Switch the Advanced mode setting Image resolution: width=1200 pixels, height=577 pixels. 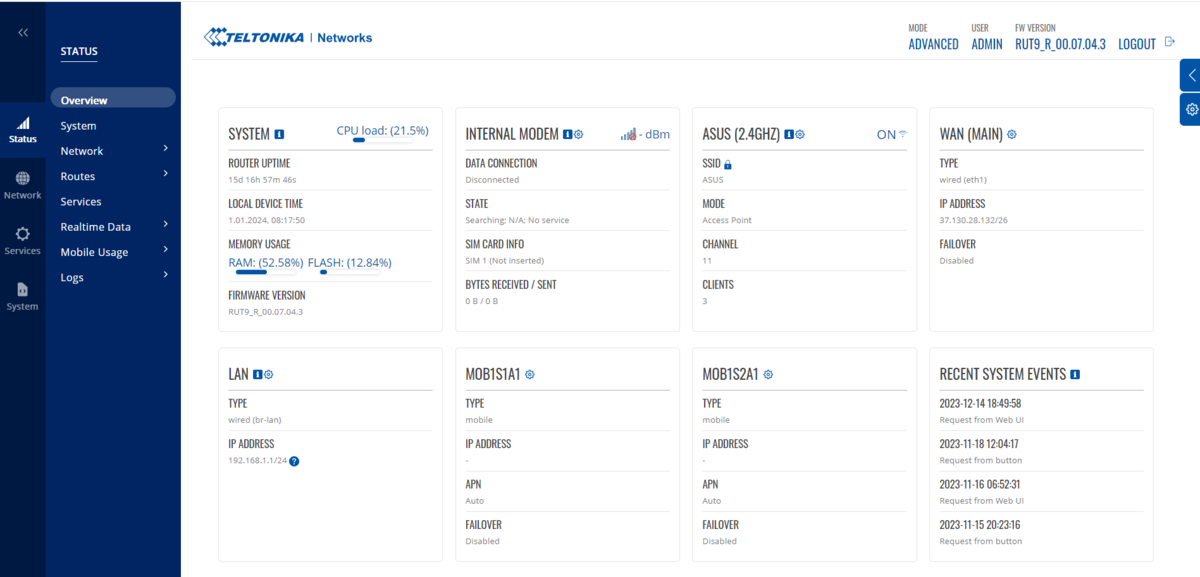click(x=933, y=44)
